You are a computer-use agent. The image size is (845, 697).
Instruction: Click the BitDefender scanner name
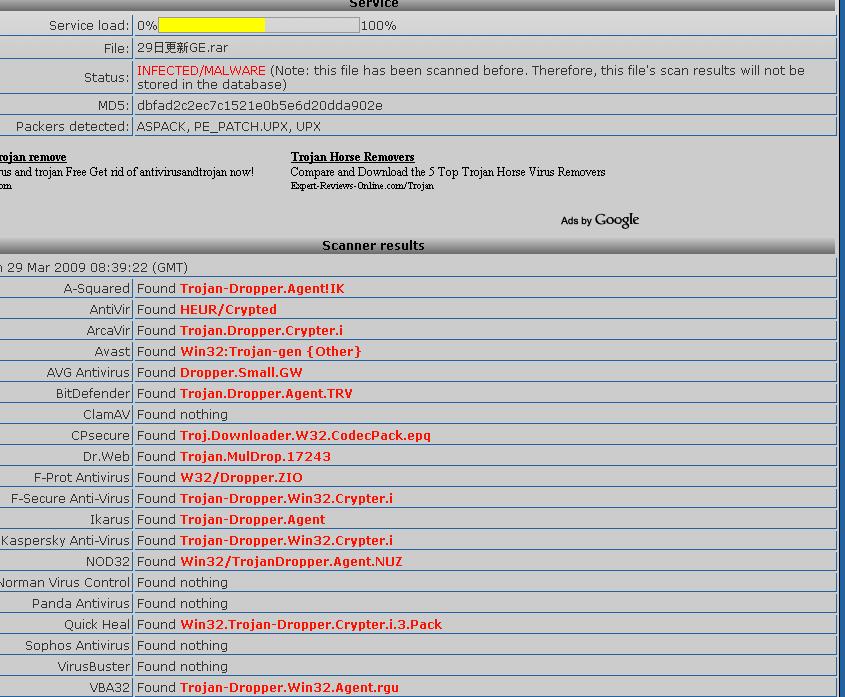(x=93, y=394)
